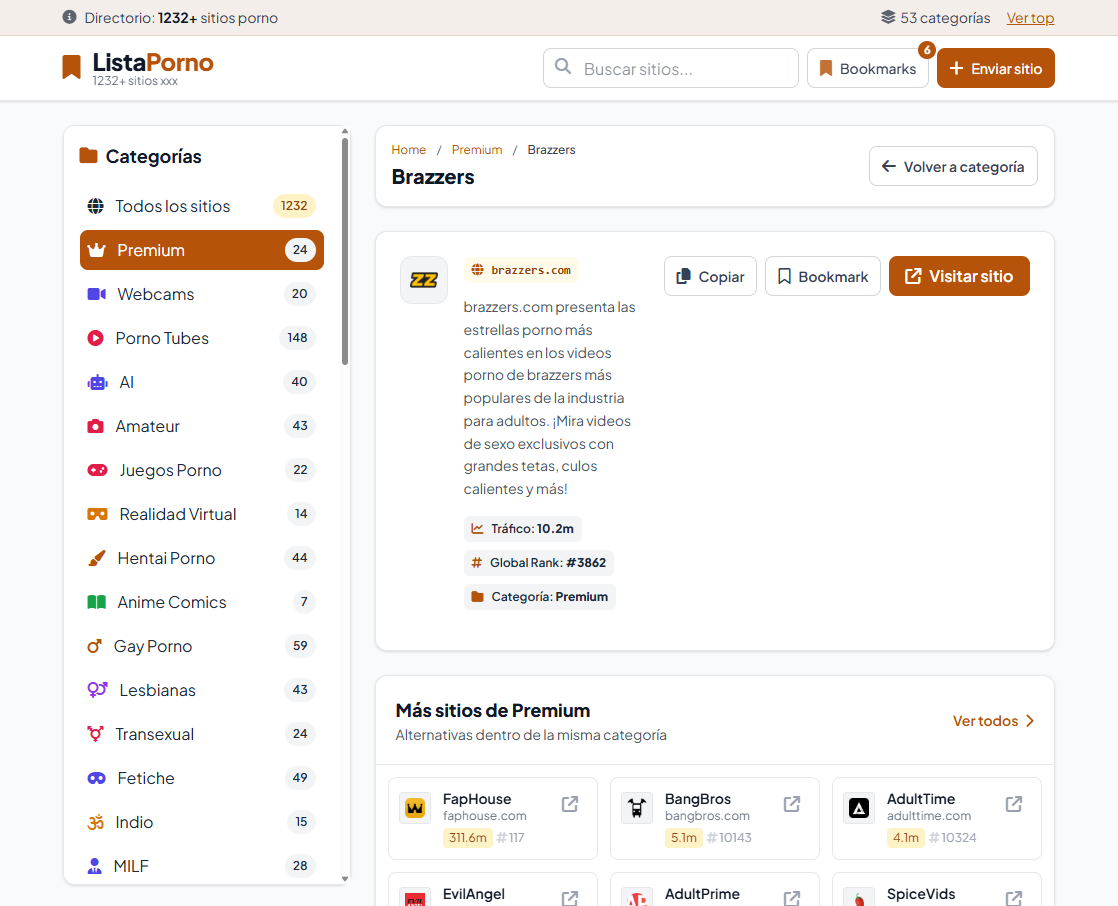This screenshot has height=906, width=1118.
Task: Click the info icon beside Directorio
Action: (69, 17)
